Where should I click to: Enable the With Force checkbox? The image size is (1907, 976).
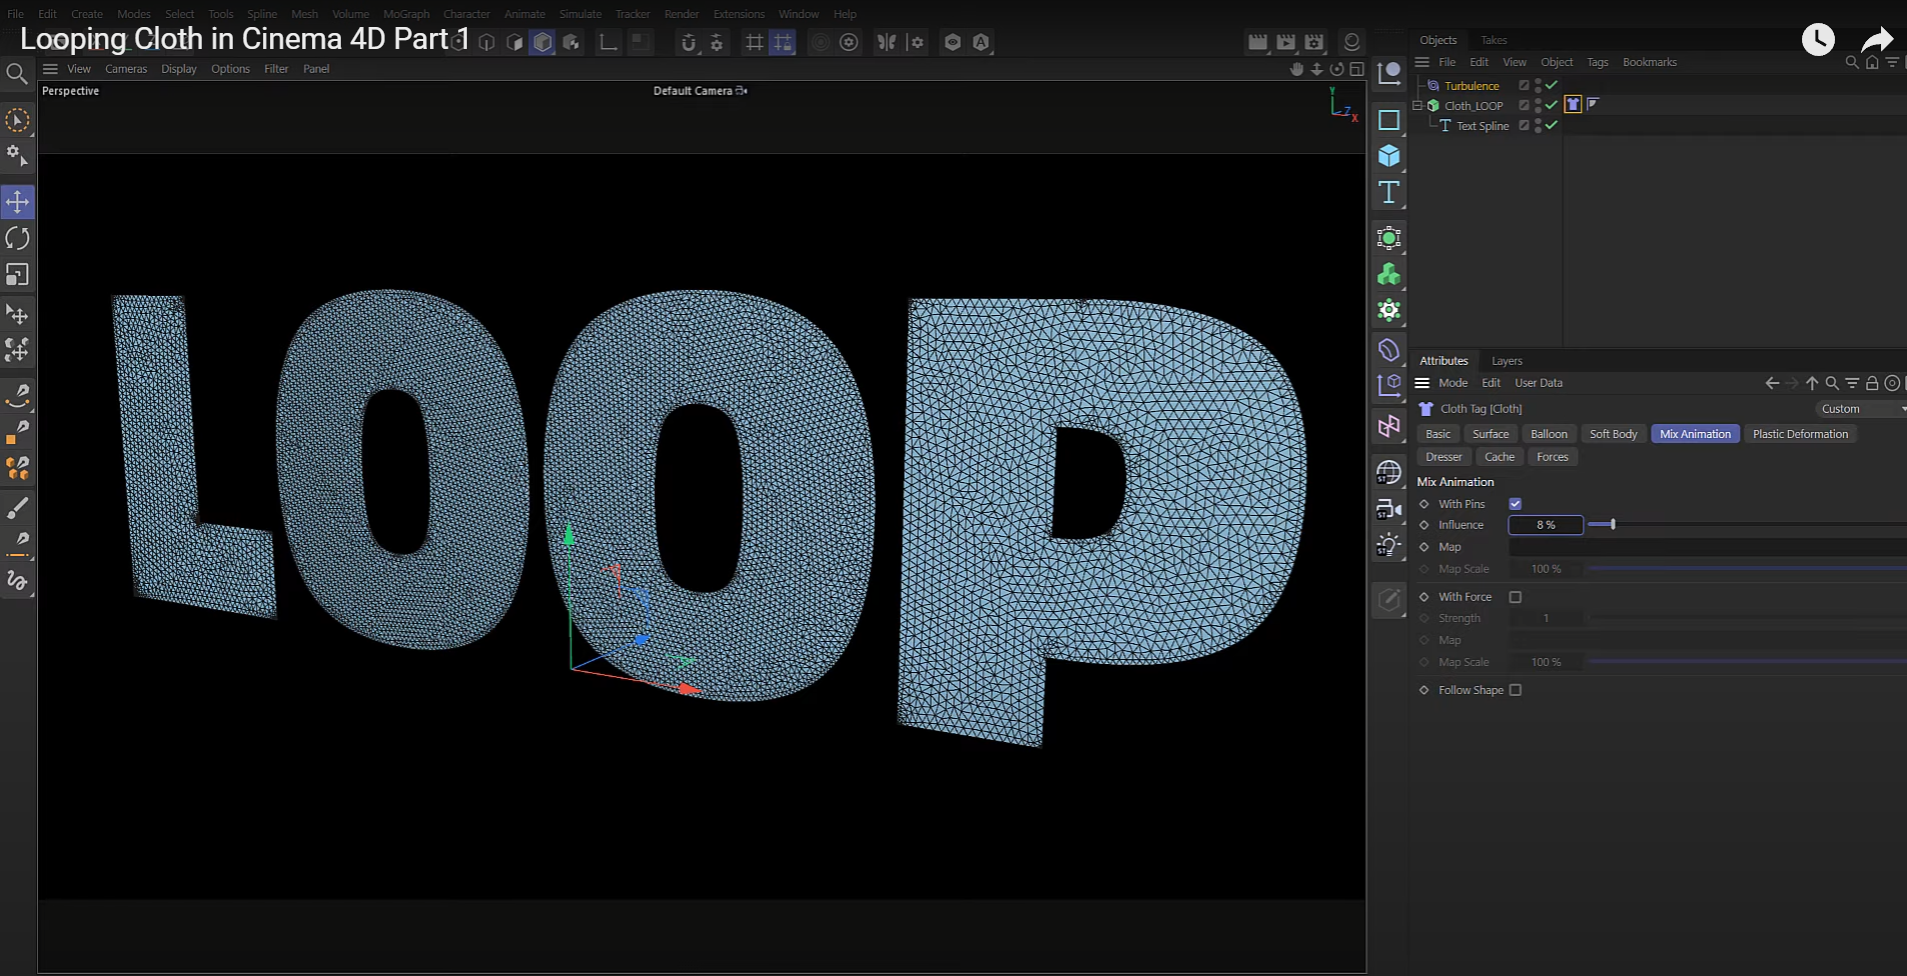click(x=1515, y=597)
